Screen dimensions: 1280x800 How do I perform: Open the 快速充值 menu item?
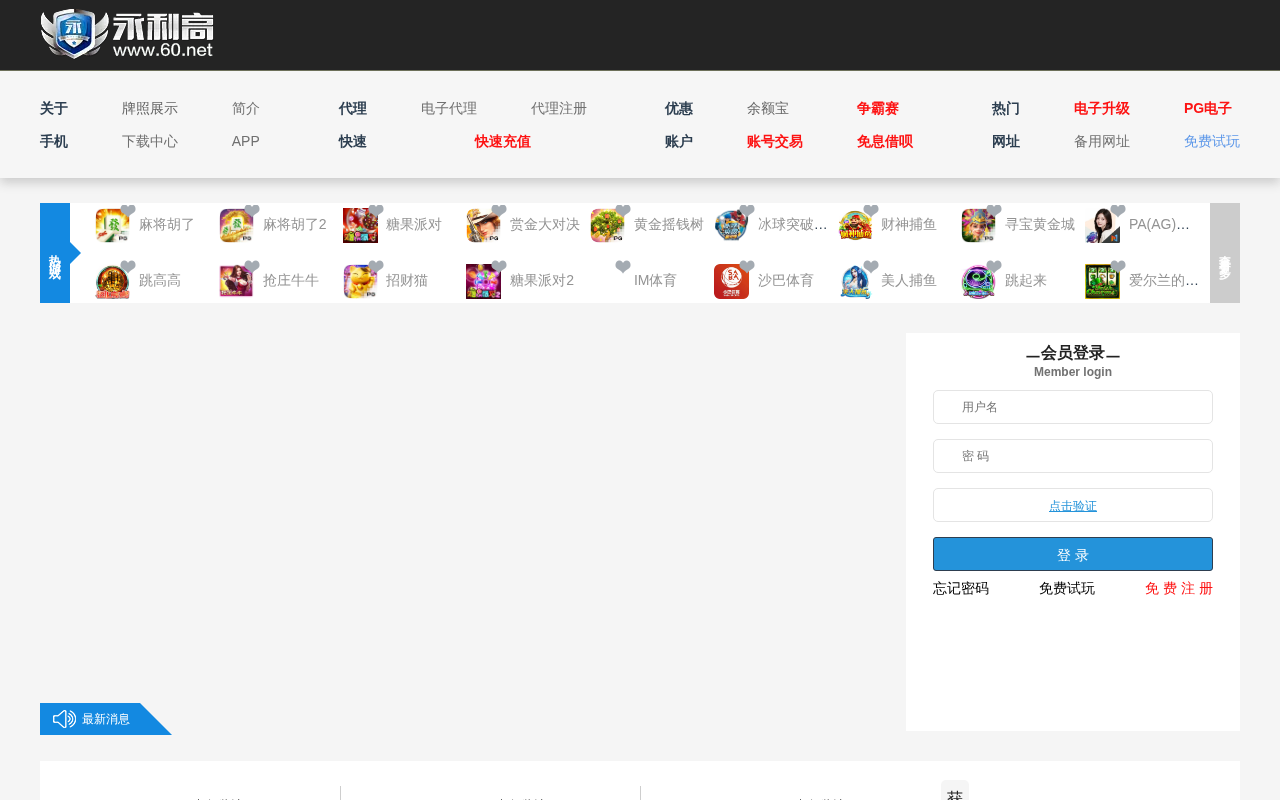[503, 142]
